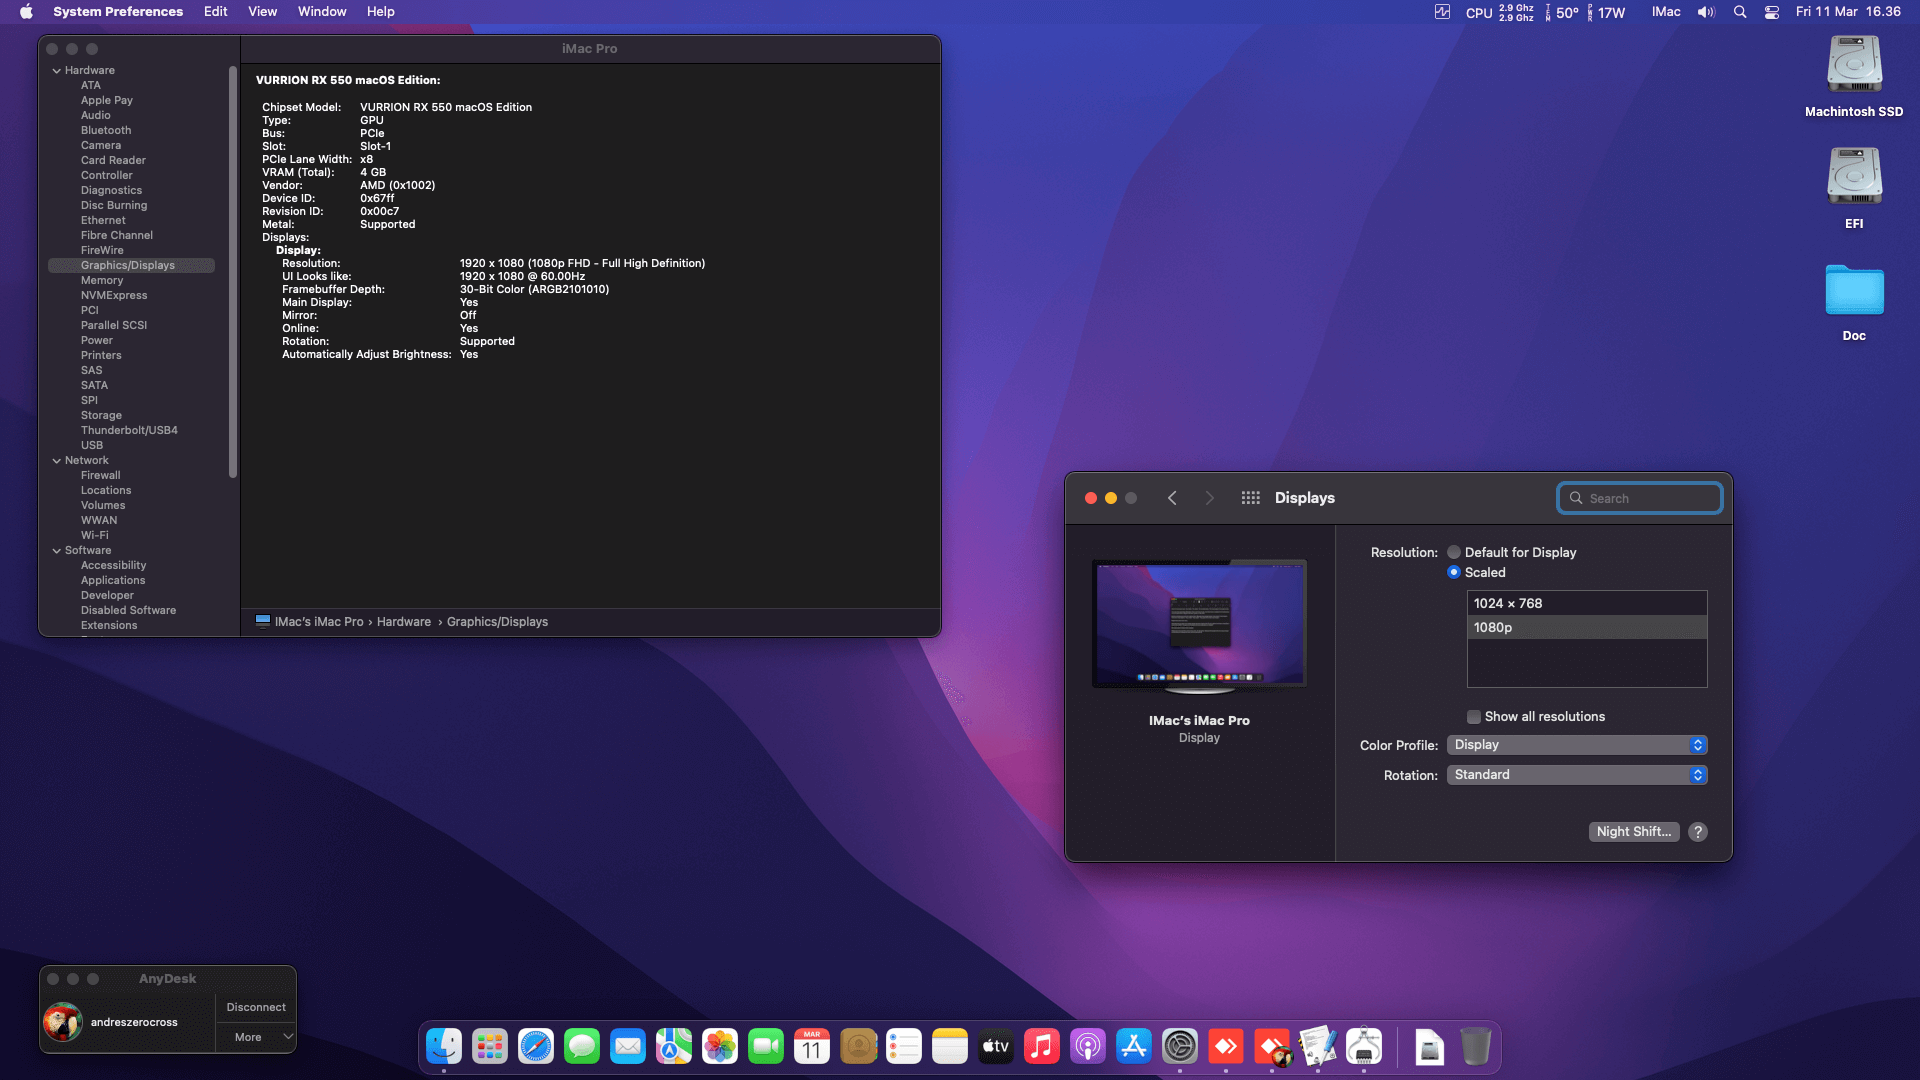Select Thunderbolt/USB4 in sidebar
1920x1080 pixels.
[x=129, y=431]
